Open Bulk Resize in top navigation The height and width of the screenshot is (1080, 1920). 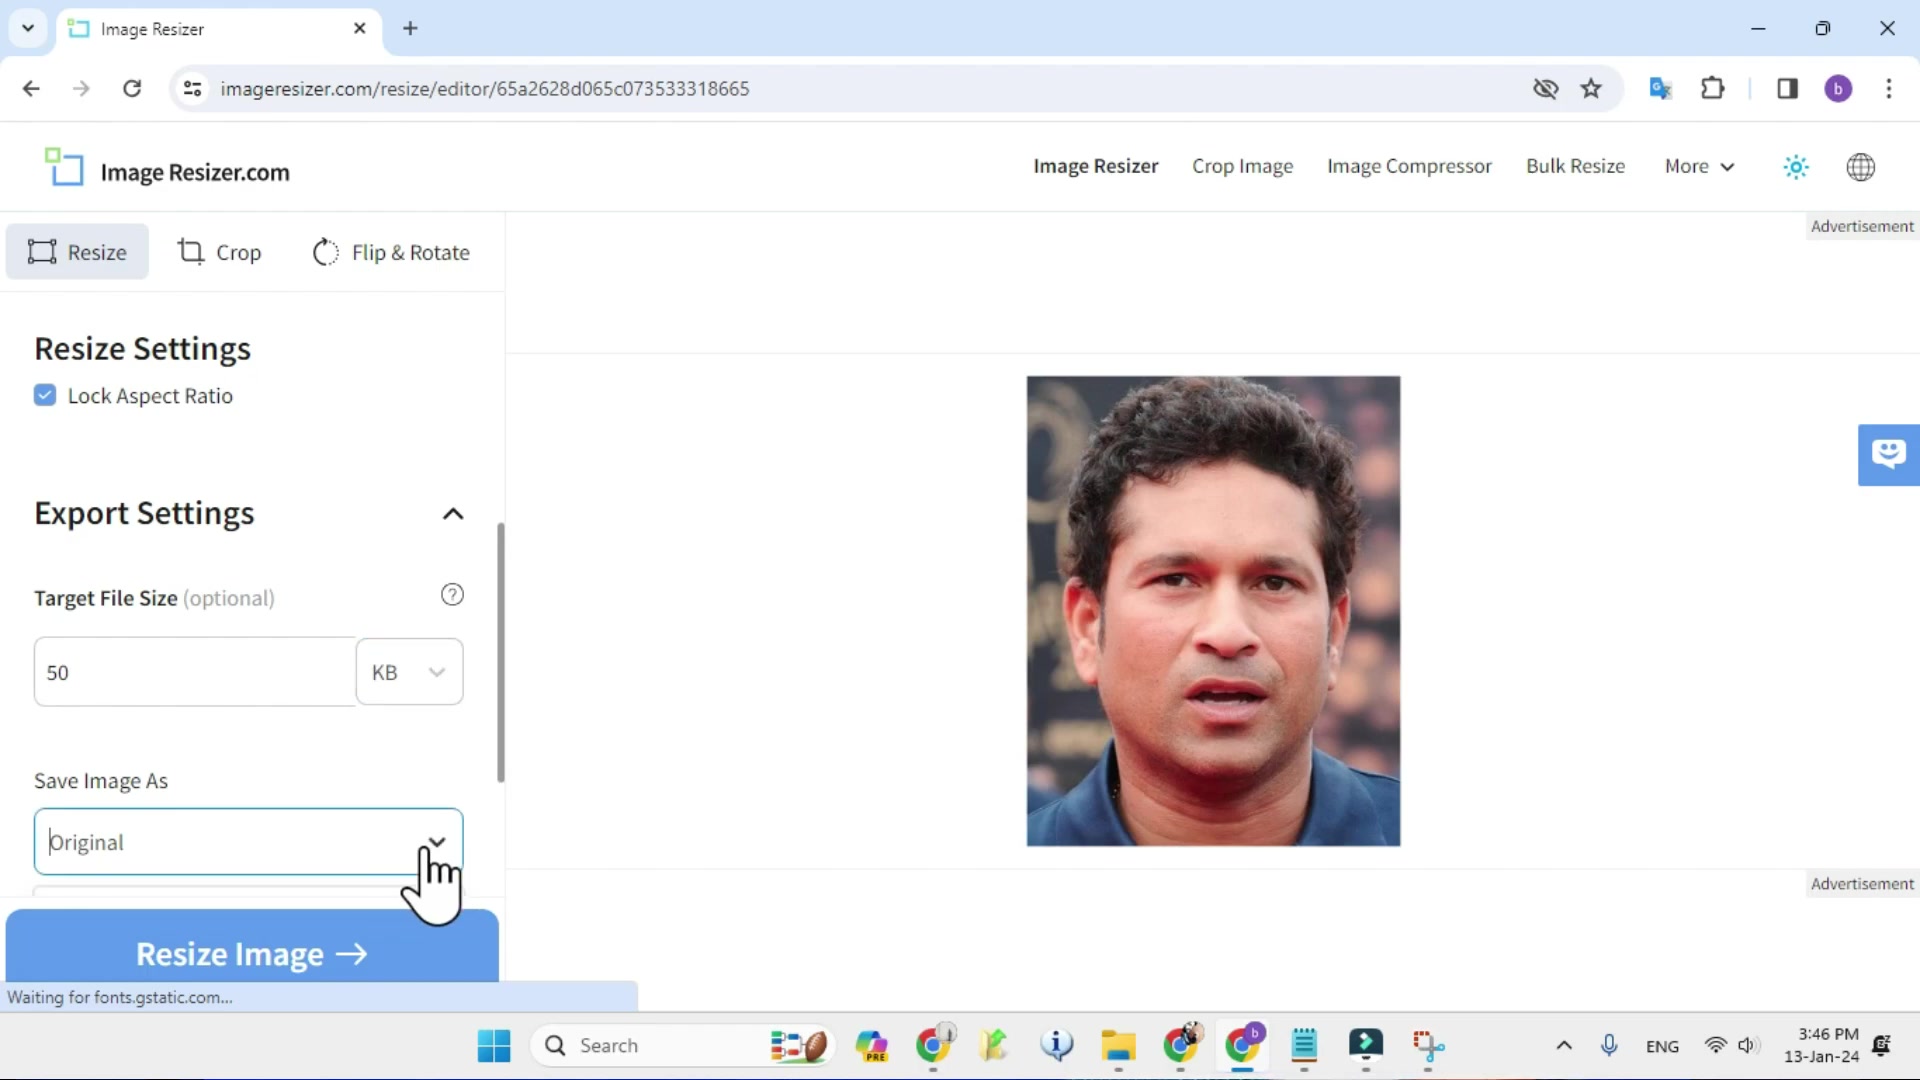pos(1575,166)
